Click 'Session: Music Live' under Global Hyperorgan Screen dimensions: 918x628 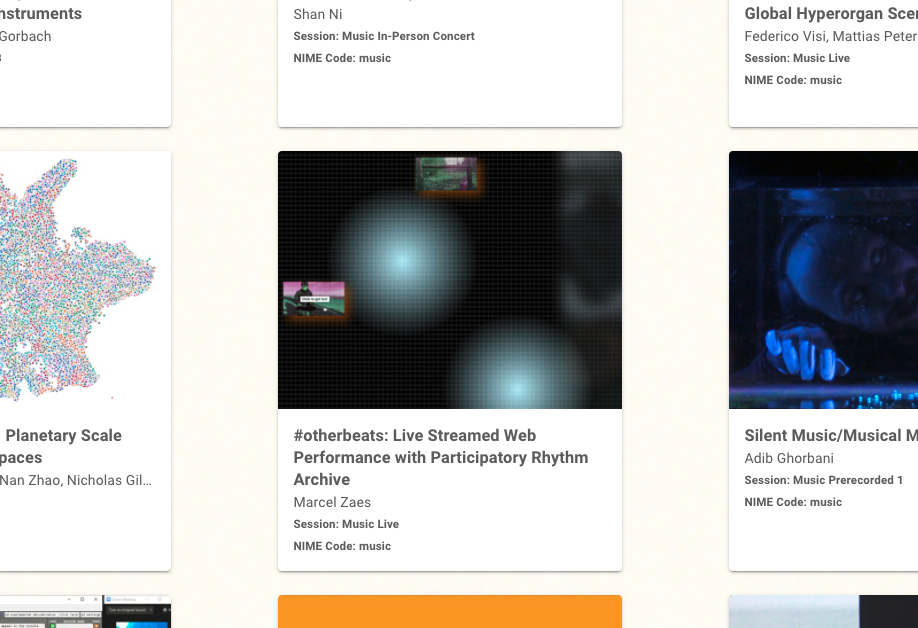pos(797,58)
